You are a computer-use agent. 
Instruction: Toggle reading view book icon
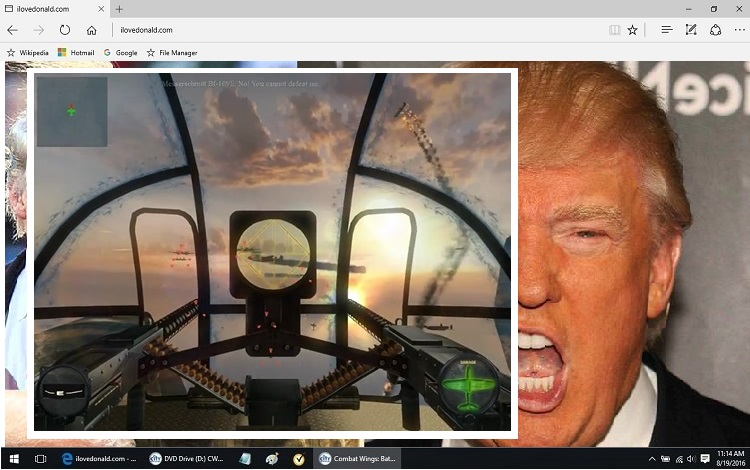click(x=615, y=30)
